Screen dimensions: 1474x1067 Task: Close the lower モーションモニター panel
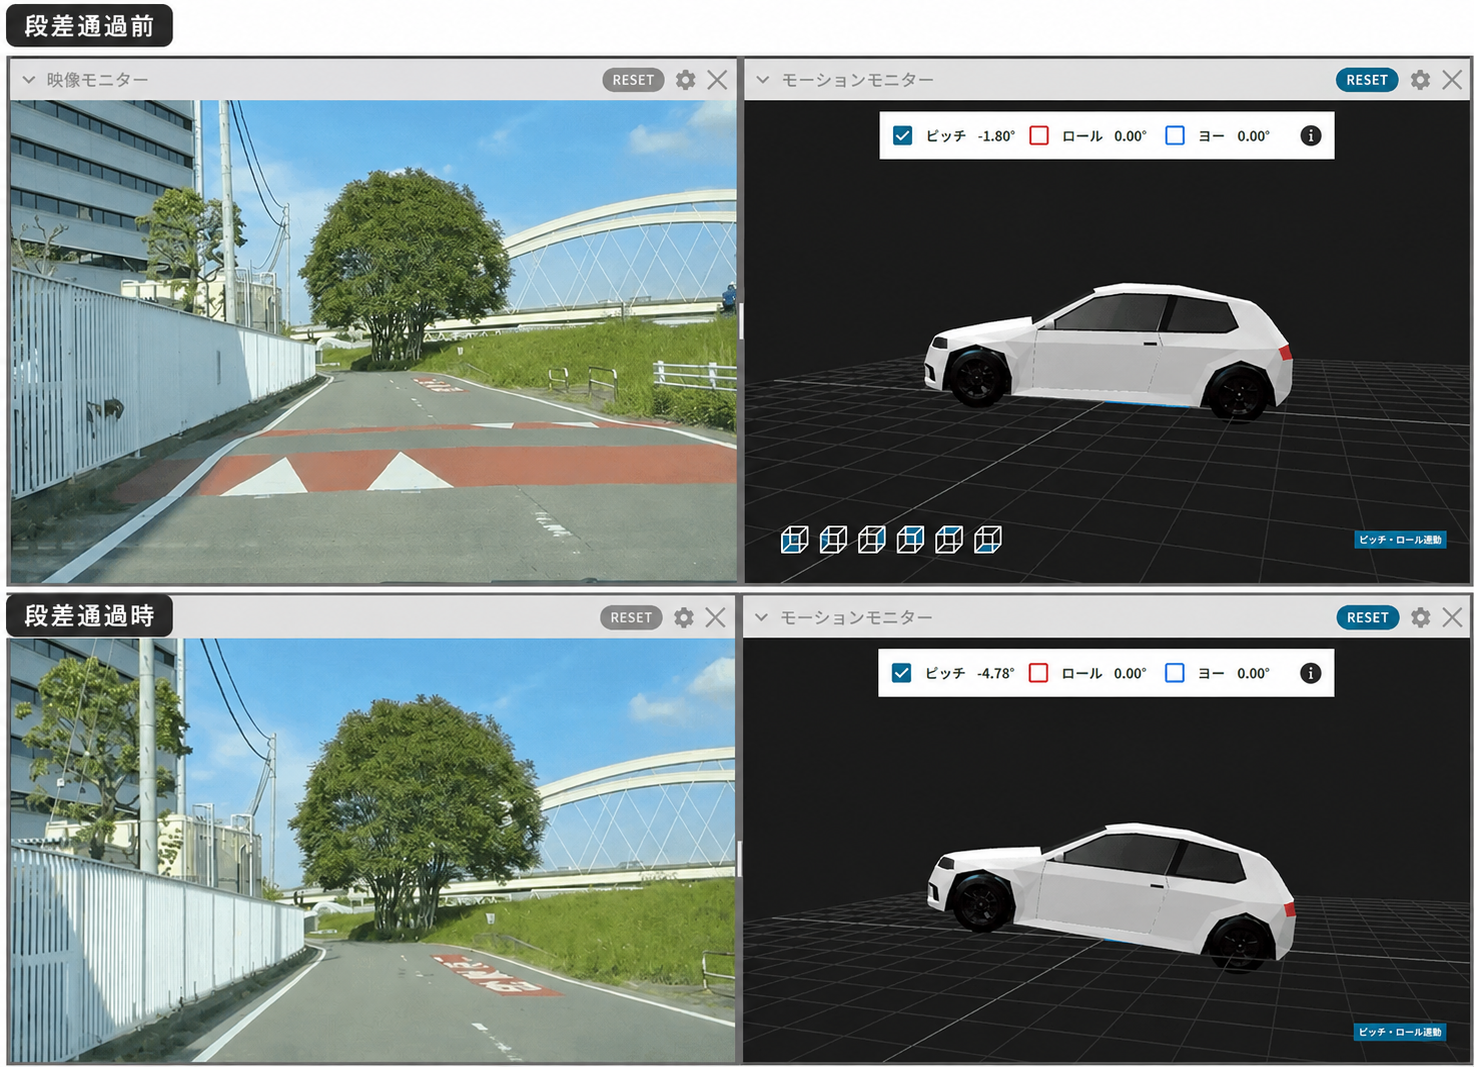(1452, 618)
